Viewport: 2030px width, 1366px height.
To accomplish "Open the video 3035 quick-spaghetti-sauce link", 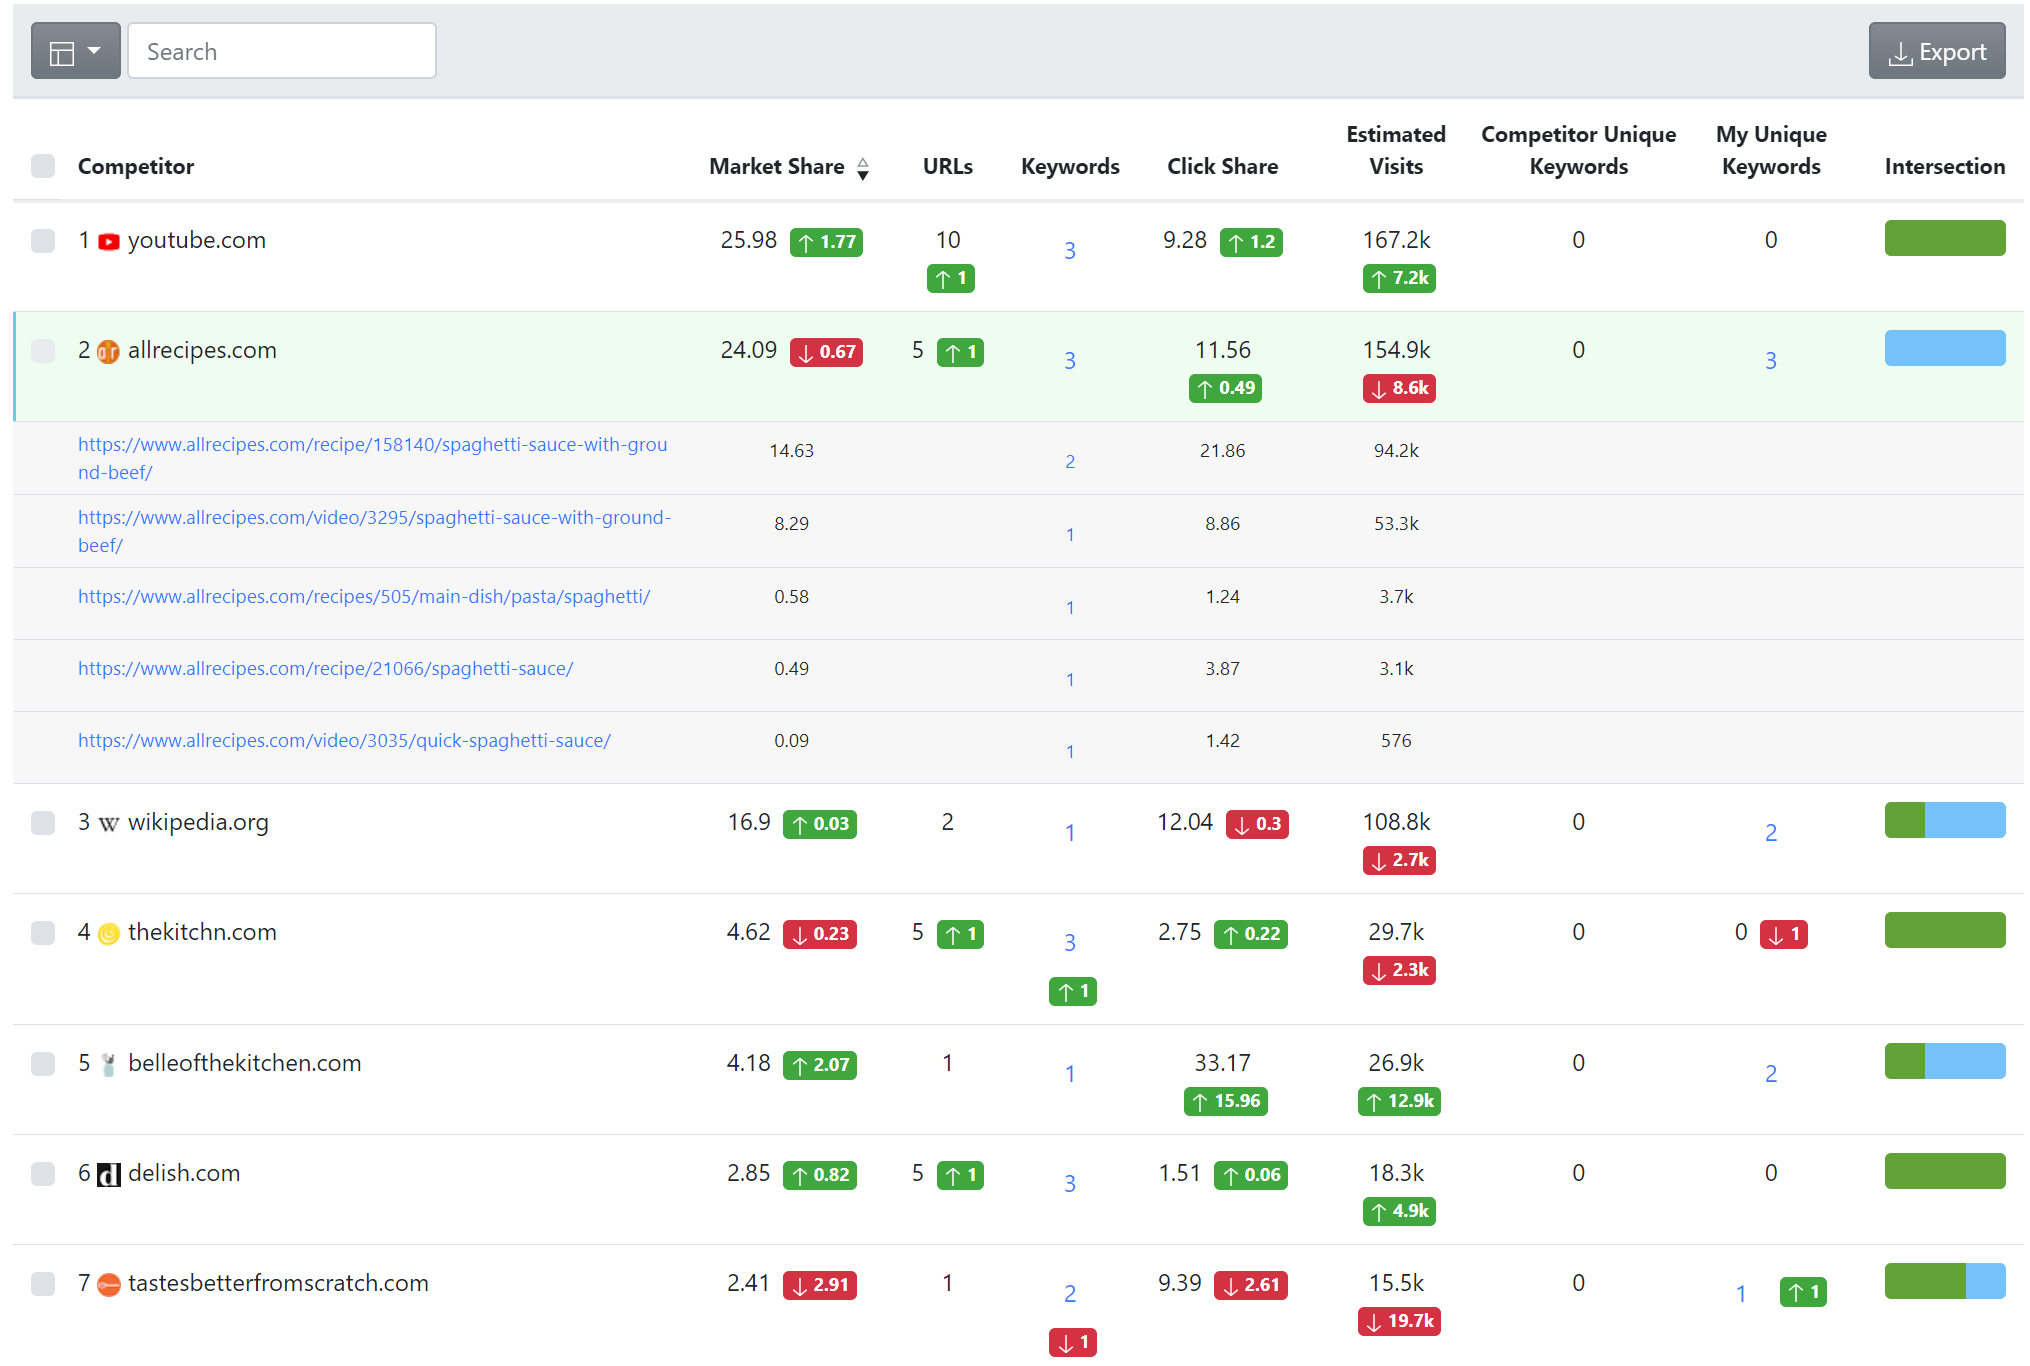I will tap(344, 740).
